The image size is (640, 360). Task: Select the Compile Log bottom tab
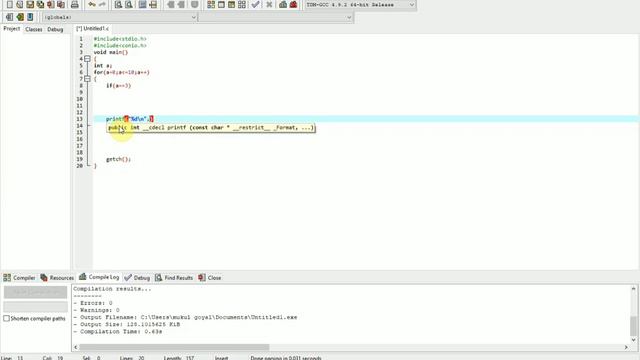click(x=99, y=277)
